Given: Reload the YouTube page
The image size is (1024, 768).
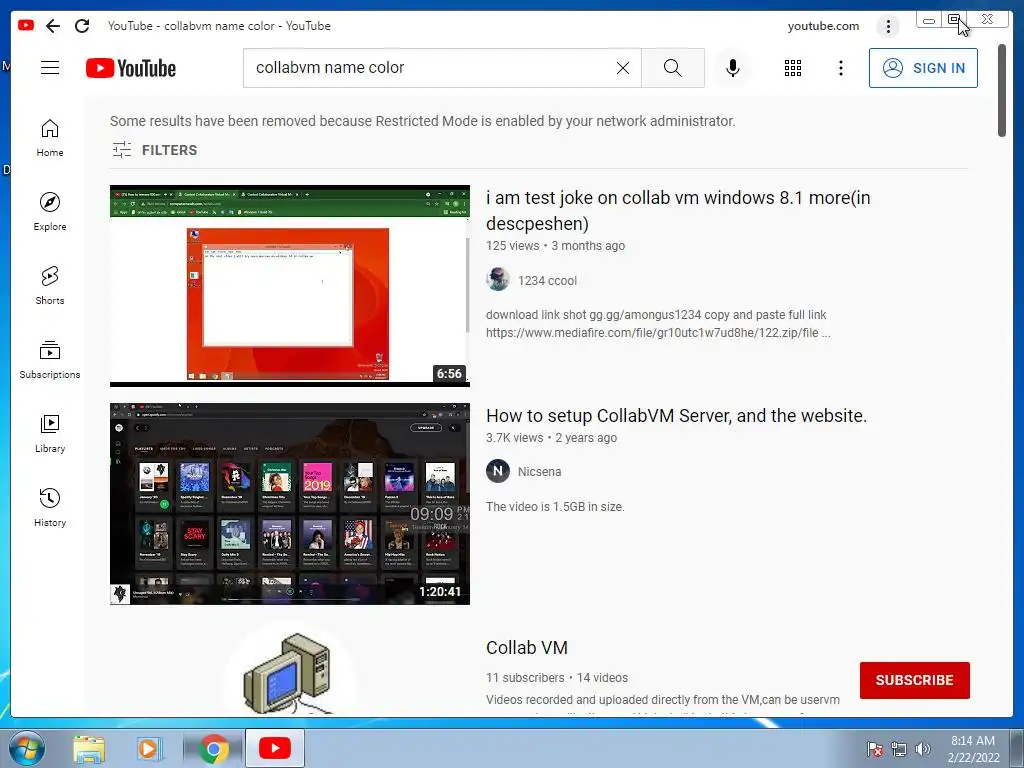Looking at the screenshot, I should tap(82, 26).
